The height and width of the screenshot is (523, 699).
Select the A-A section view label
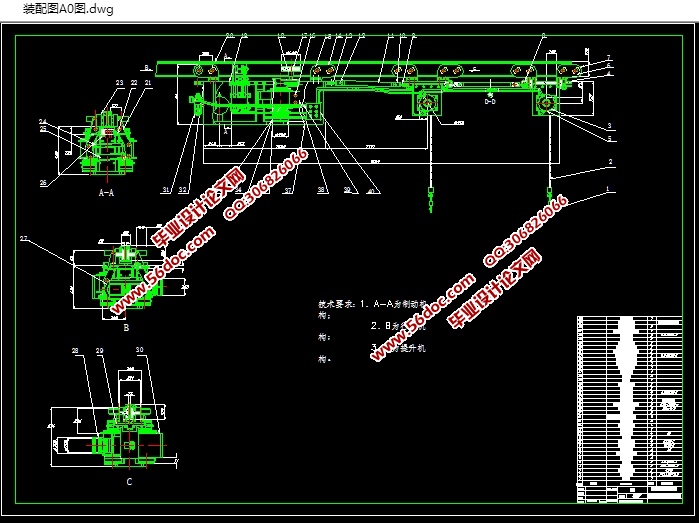coord(105,192)
